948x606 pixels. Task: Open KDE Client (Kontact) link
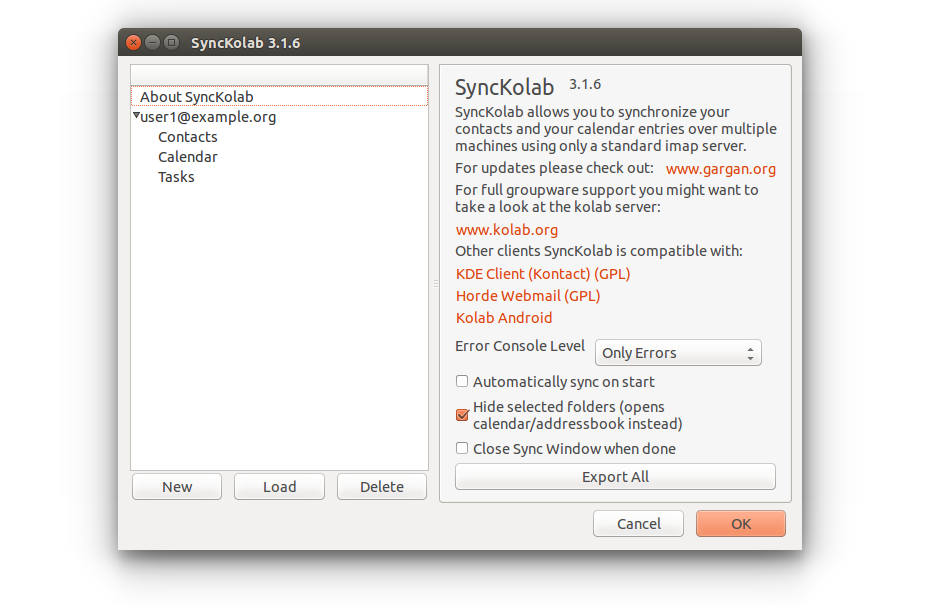(x=543, y=274)
